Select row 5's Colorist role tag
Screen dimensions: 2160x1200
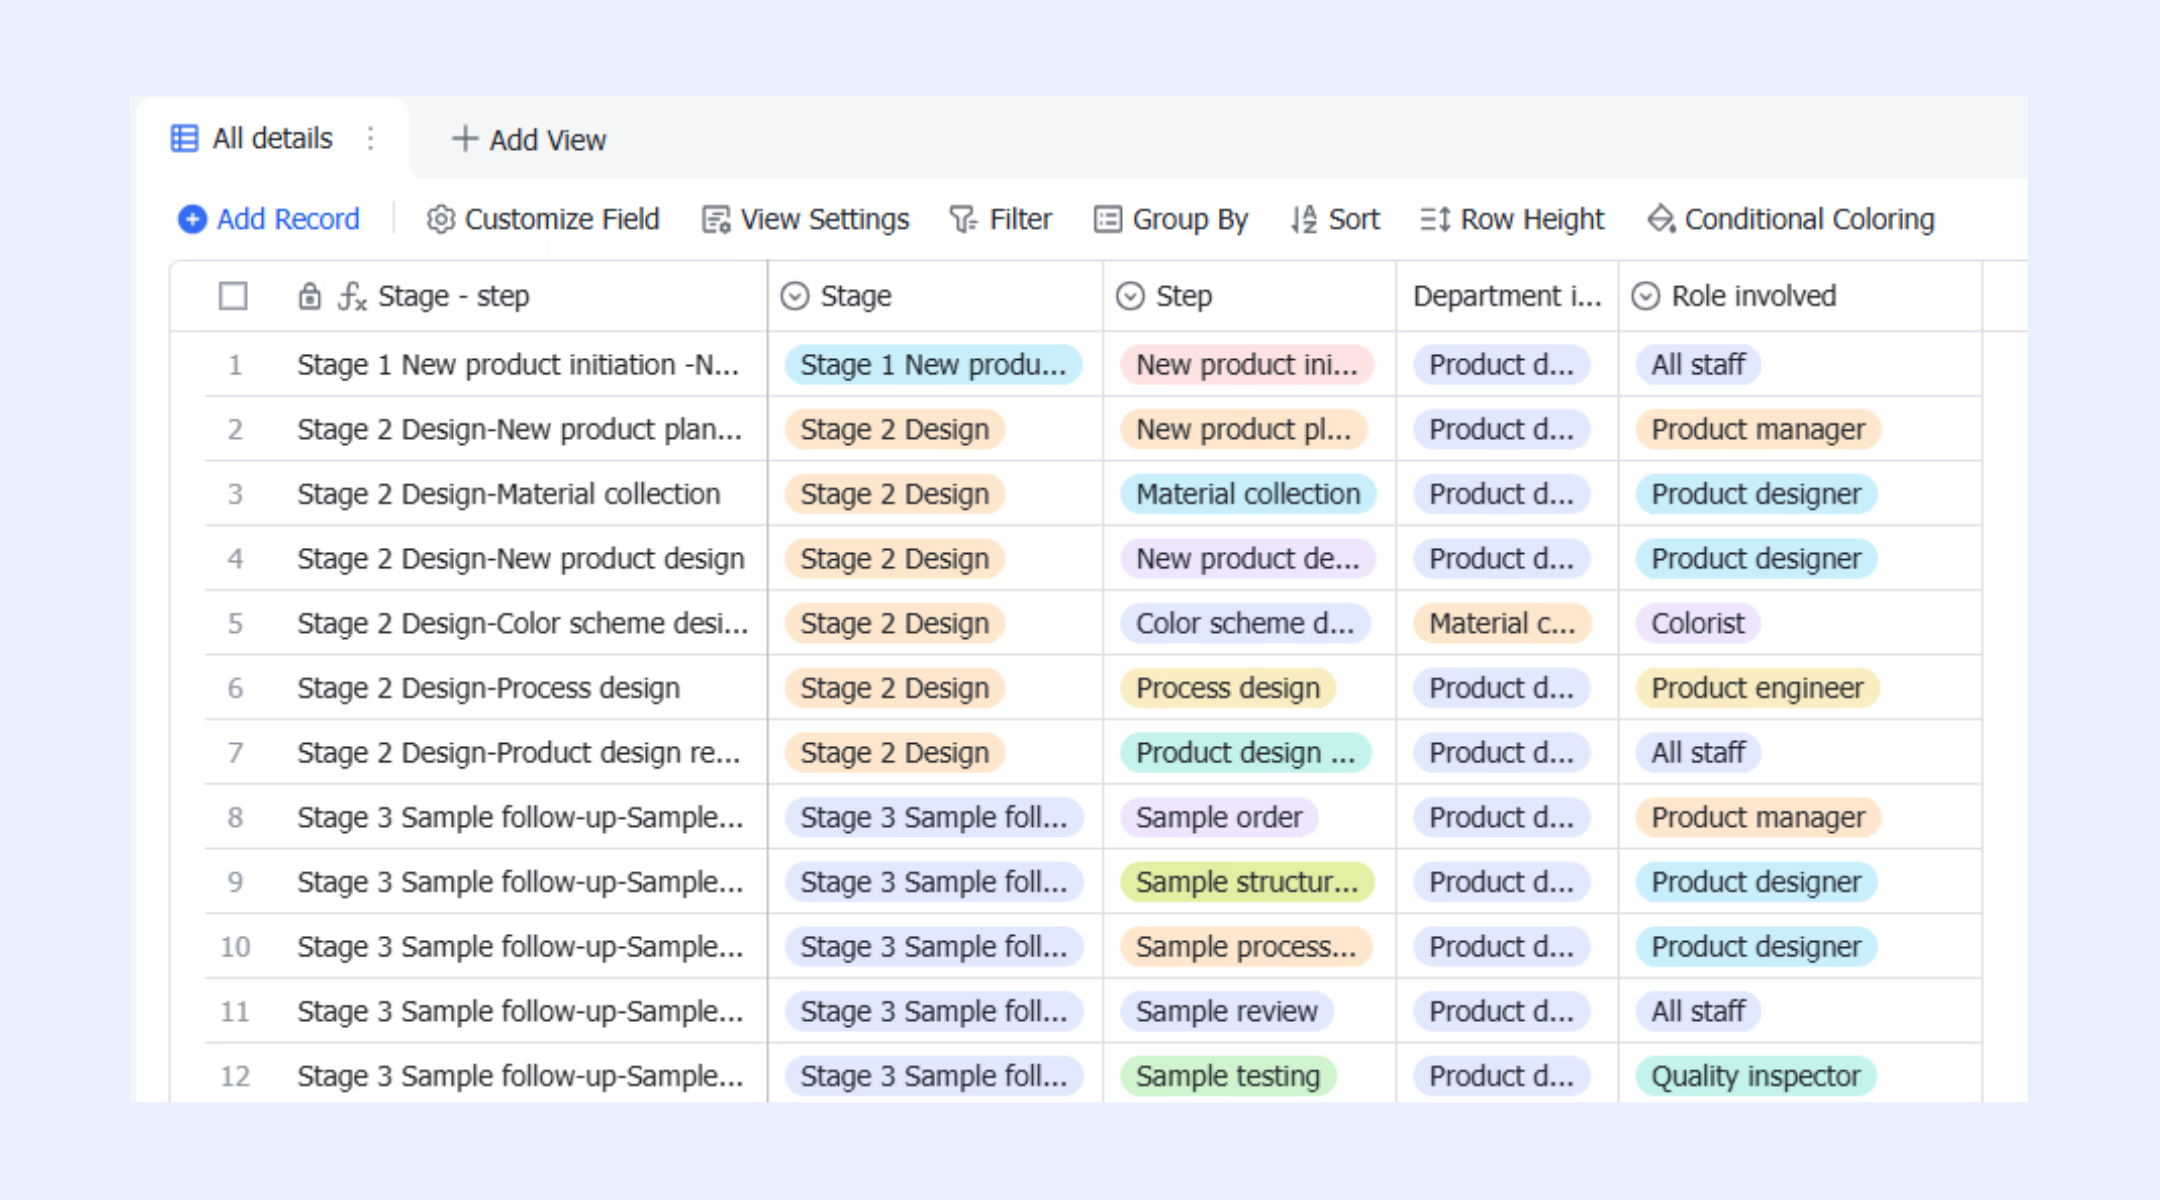coord(1698,623)
